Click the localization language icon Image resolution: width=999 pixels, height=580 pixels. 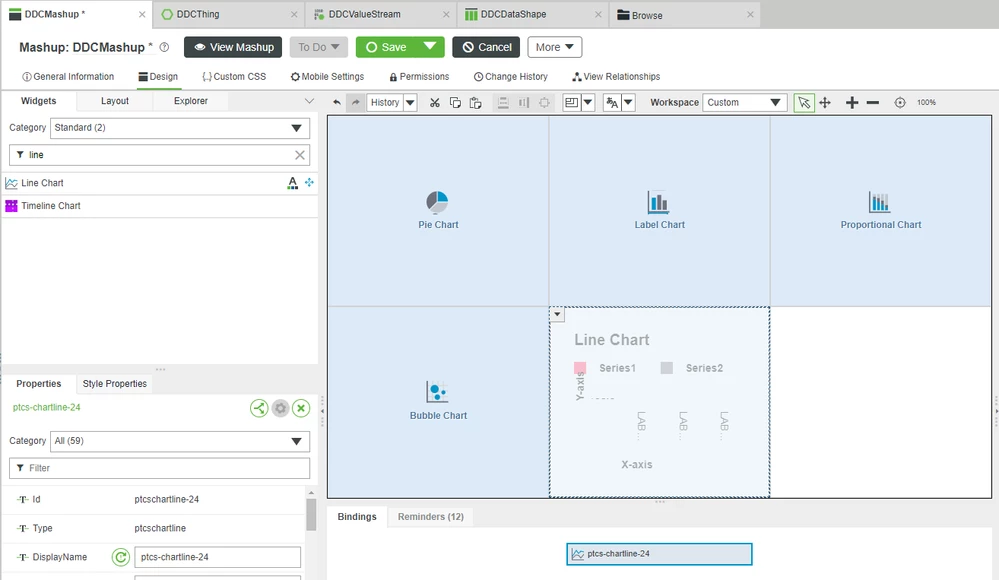(x=612, y=102)
